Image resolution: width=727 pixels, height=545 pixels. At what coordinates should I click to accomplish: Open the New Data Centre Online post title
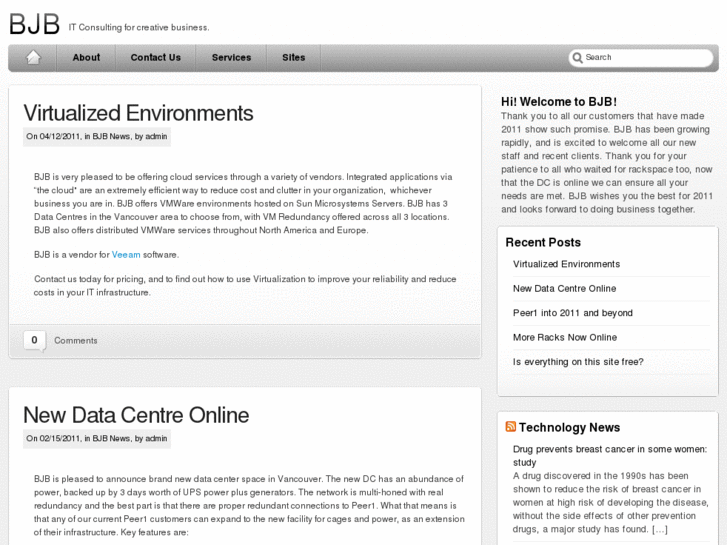(x=136, y=415)
